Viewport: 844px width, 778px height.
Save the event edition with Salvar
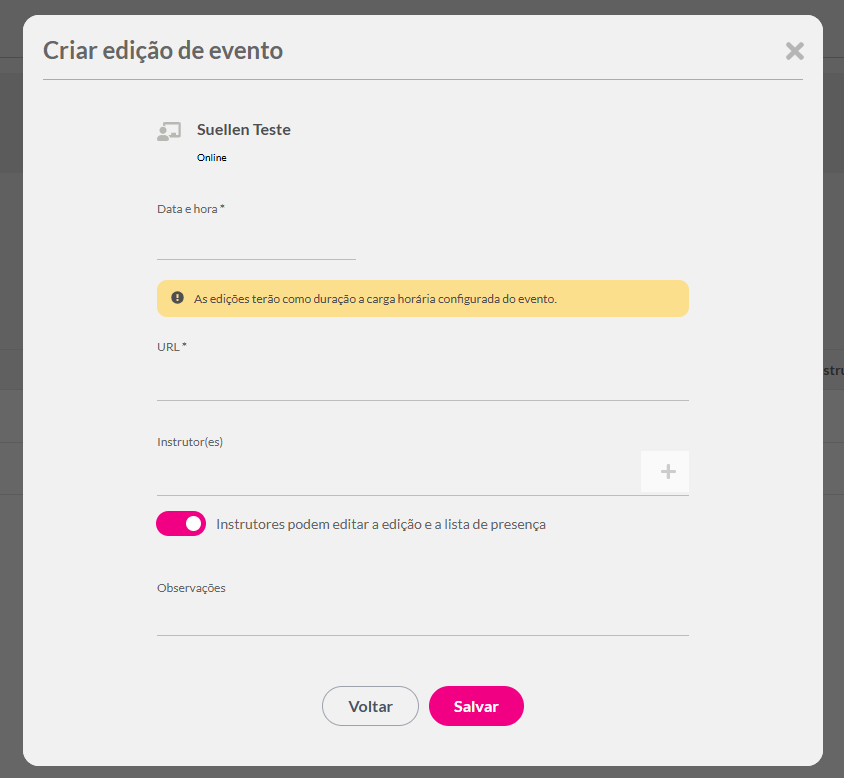coord(476,706)
